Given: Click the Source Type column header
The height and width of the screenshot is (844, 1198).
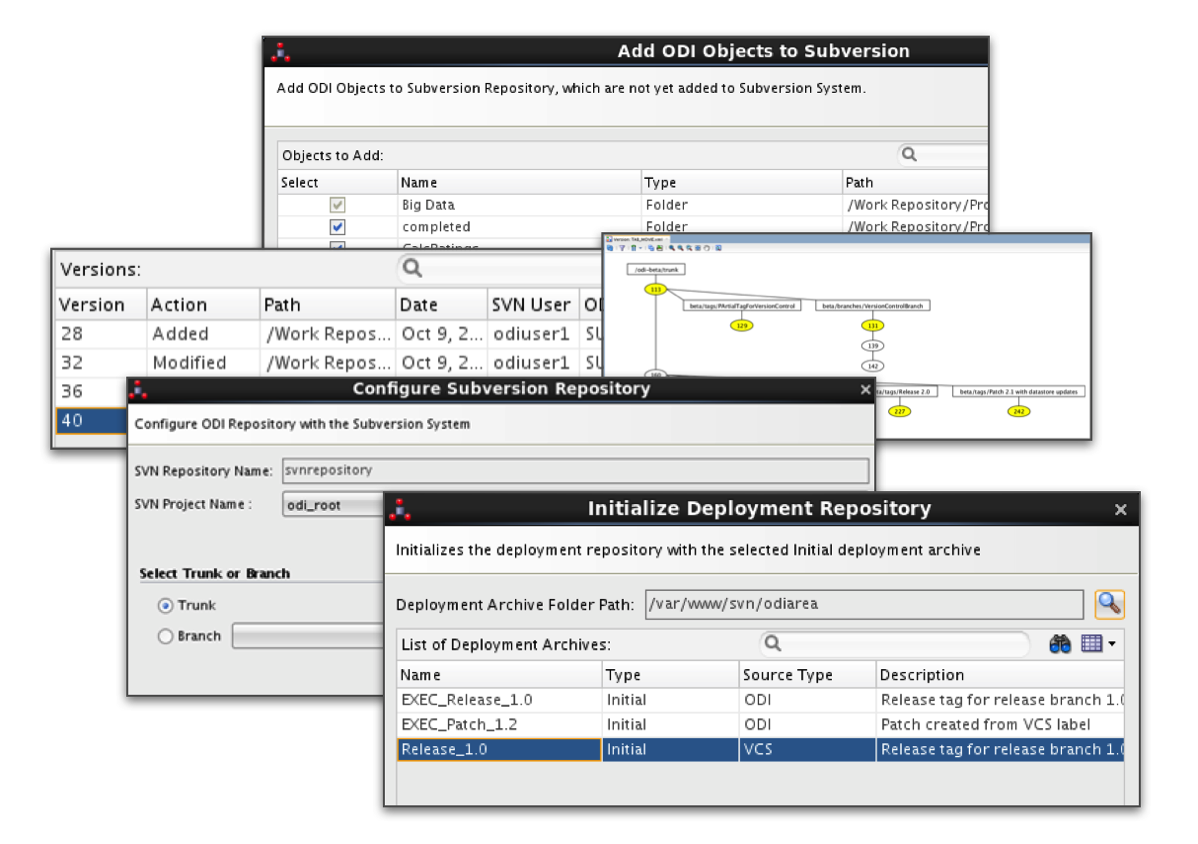Looking at the screenshot, I should click(x=807, y=675).
